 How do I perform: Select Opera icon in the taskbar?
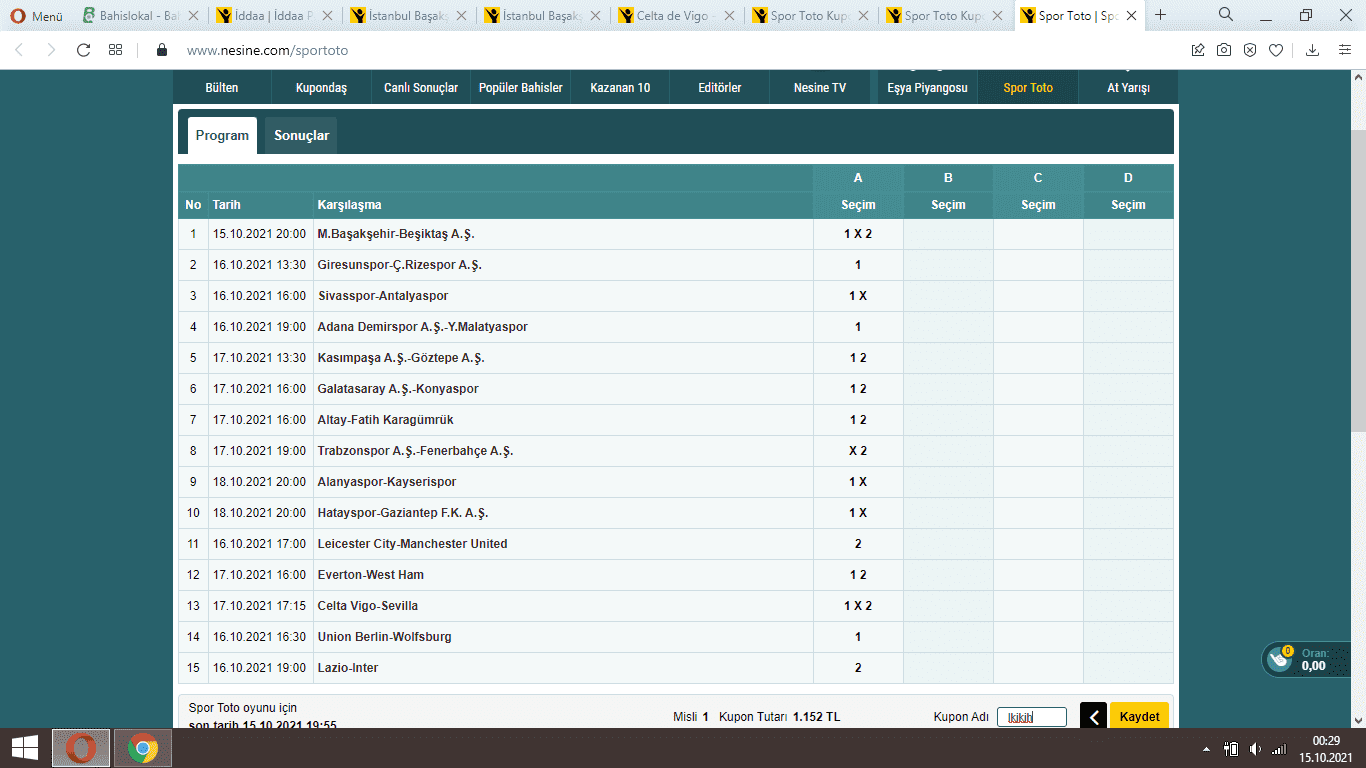click(x=82, y=748)
